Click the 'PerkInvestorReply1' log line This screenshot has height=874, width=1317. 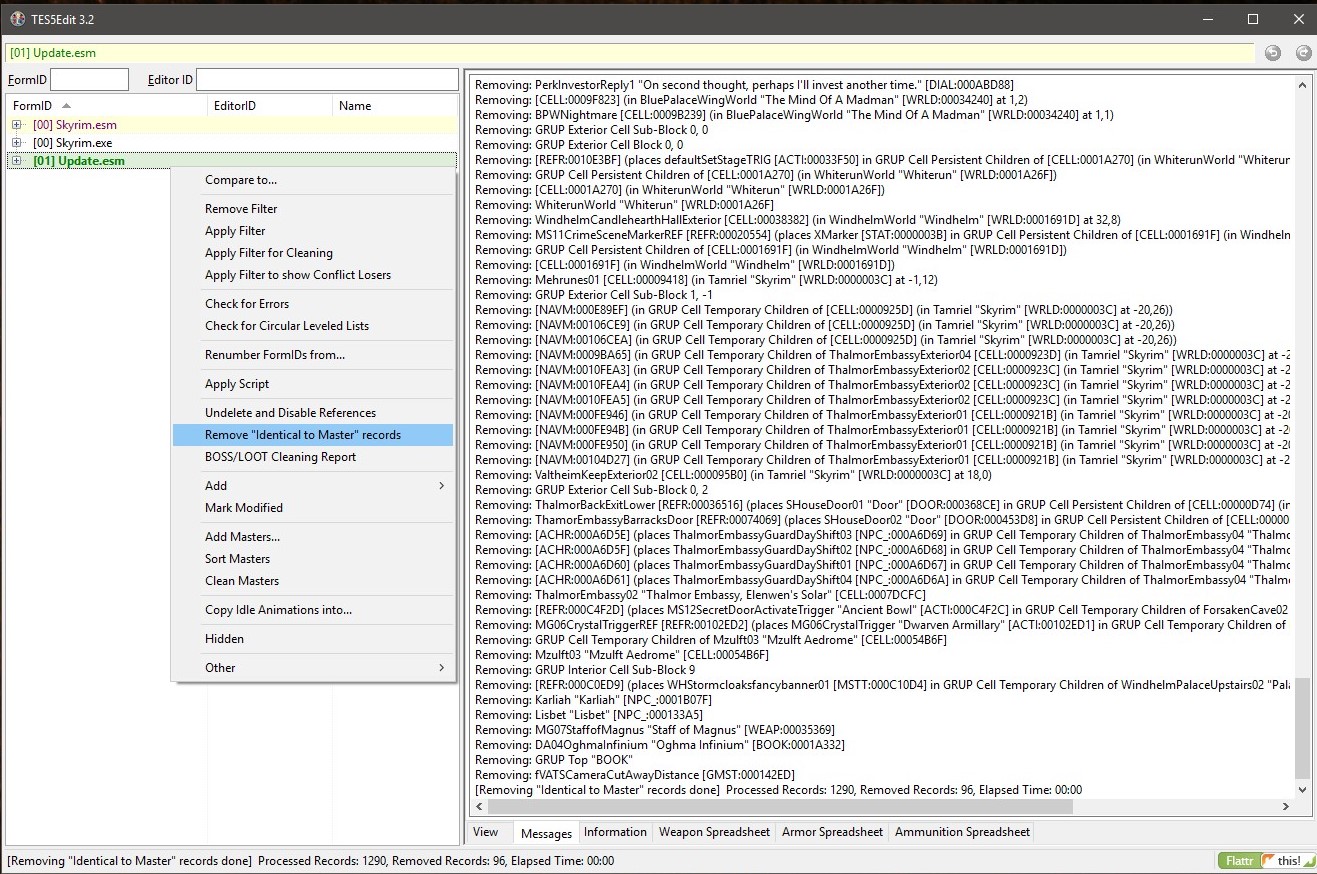point(744,85)
